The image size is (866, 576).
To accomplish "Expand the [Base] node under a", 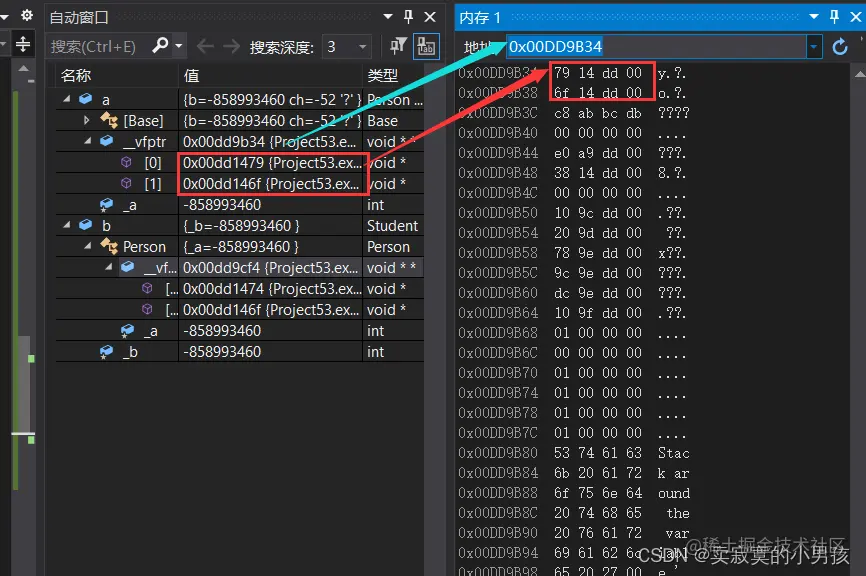I will [87, 120].
